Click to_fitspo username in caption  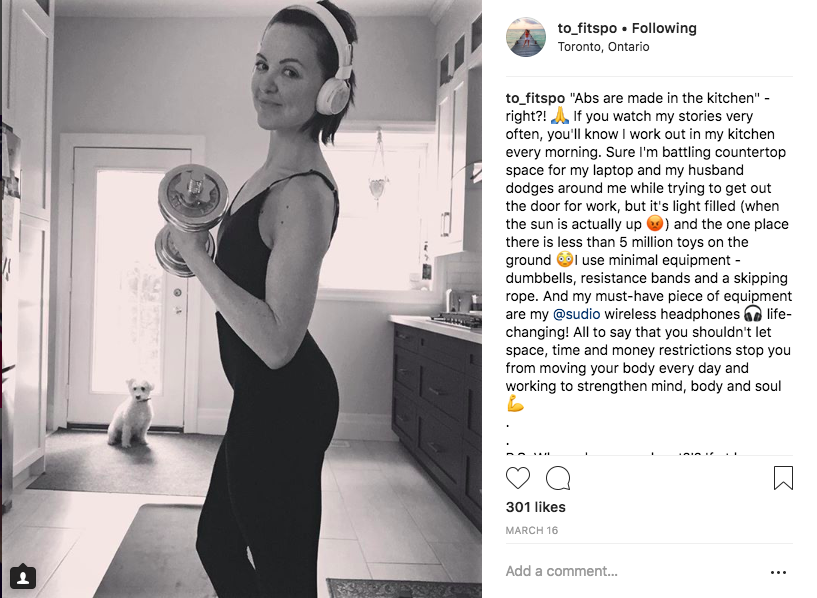tap(535, 98)
